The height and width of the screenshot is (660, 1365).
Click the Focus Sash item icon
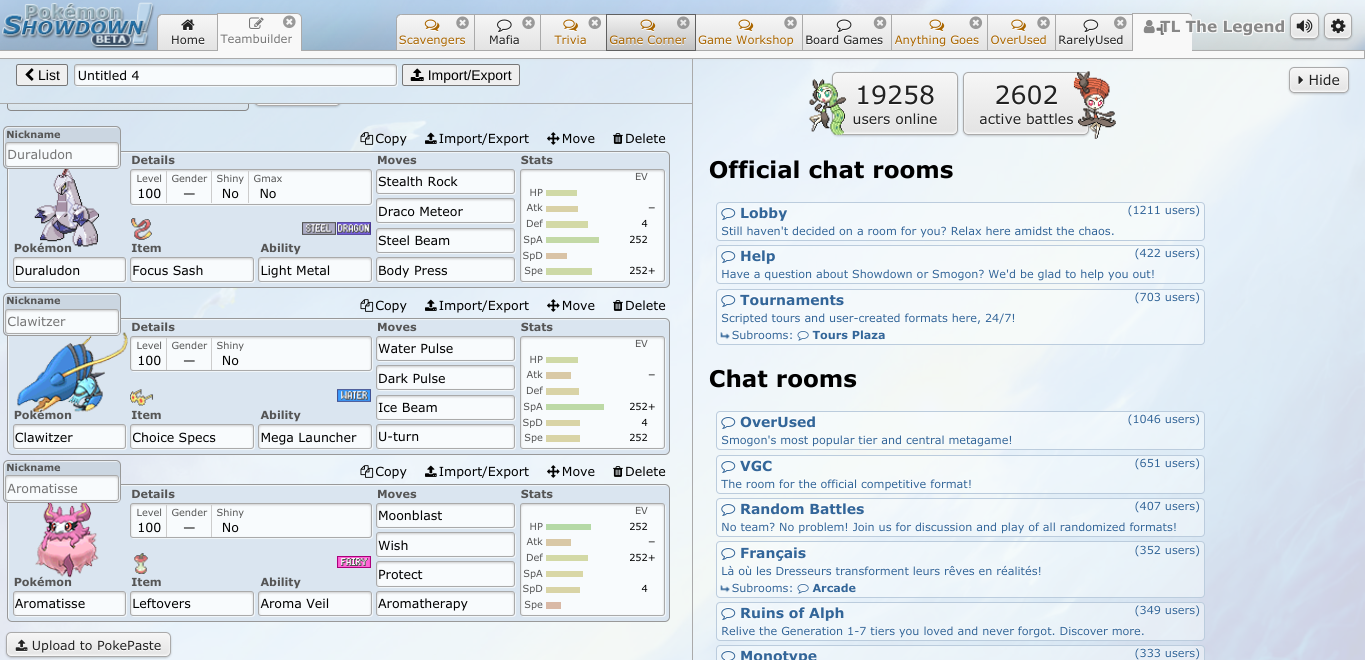tap(142, 228)
